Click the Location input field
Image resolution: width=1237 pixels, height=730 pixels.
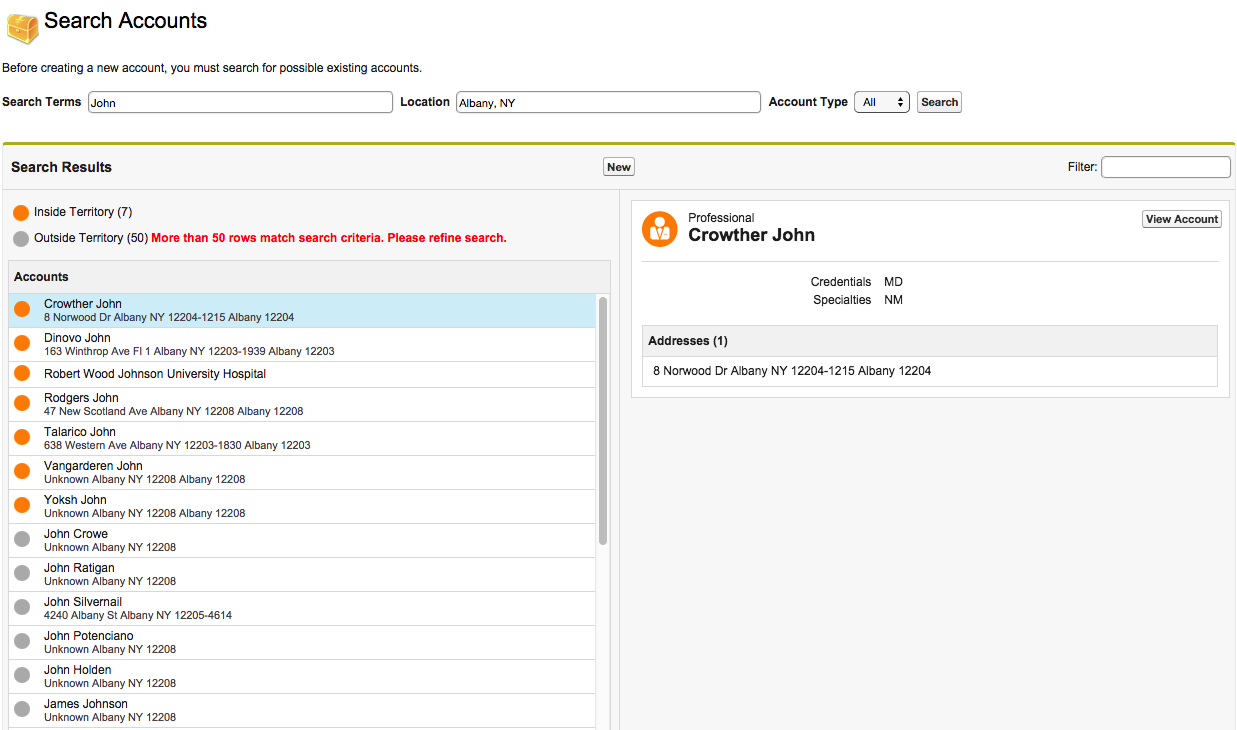tap(608, 102)
